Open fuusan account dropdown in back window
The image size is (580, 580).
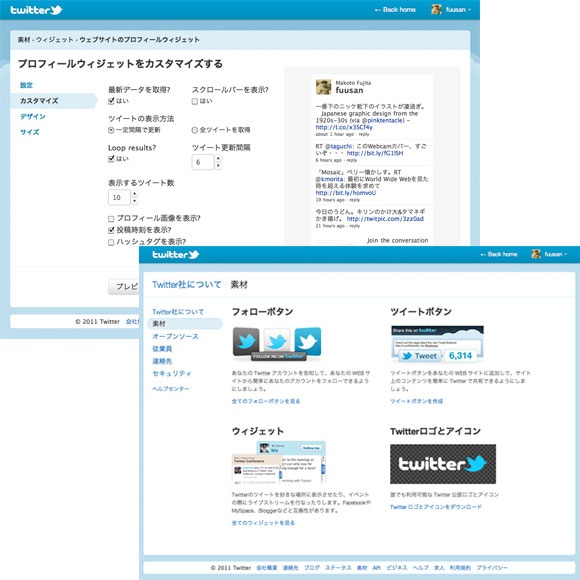(x=458, y=10)
